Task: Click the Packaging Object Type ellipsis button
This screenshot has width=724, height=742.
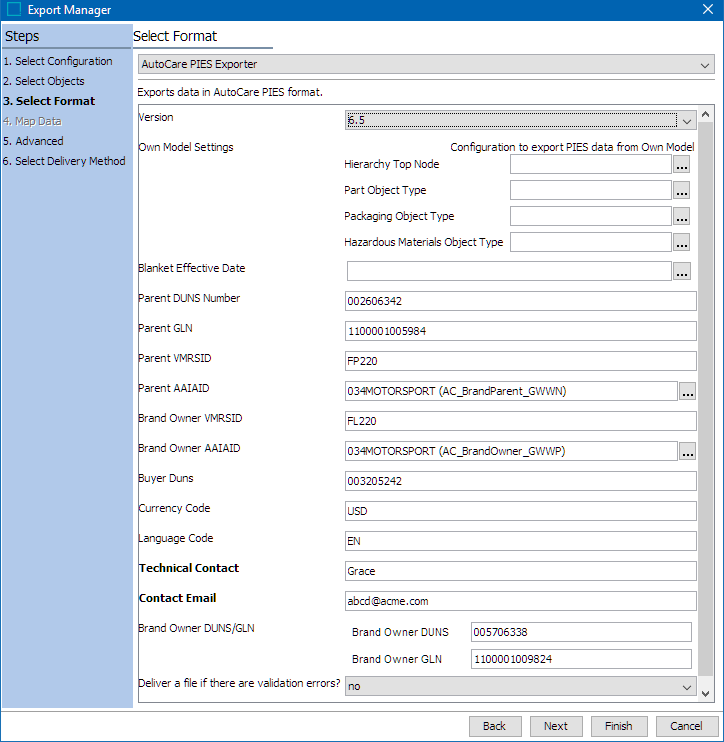Action: [x=682, y=217]
